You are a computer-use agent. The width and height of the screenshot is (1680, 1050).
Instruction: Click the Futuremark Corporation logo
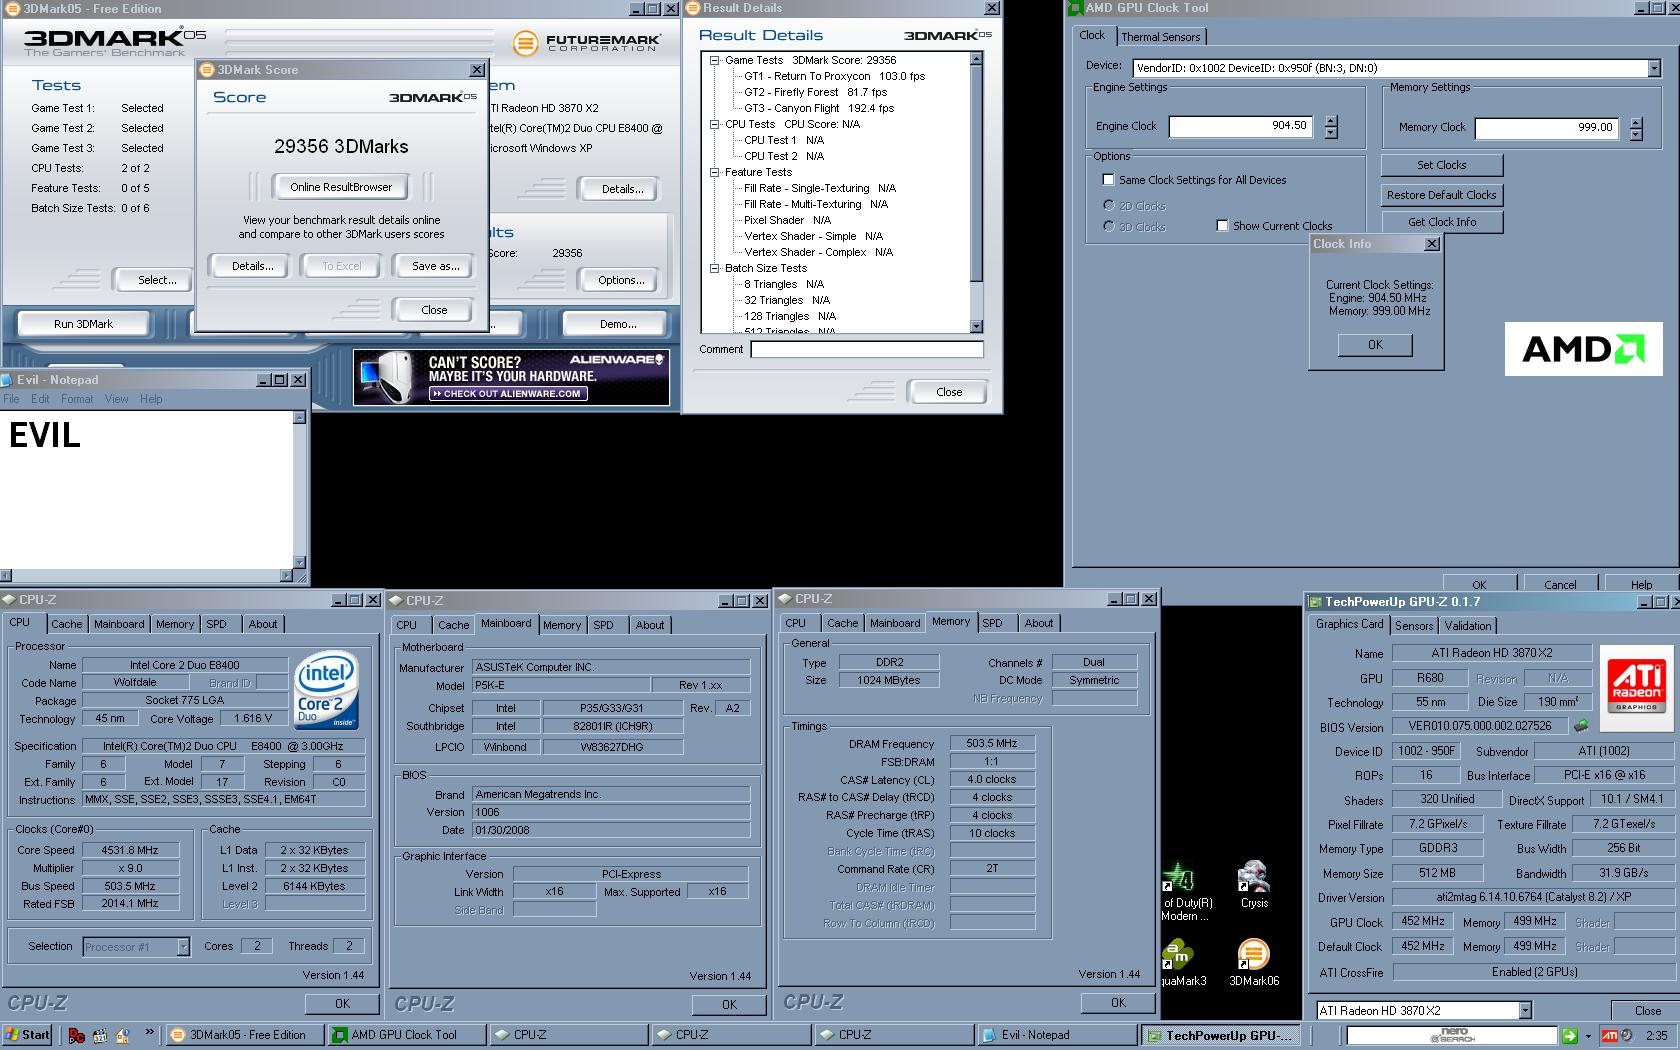pyautogui.click(x=587, y=43)
